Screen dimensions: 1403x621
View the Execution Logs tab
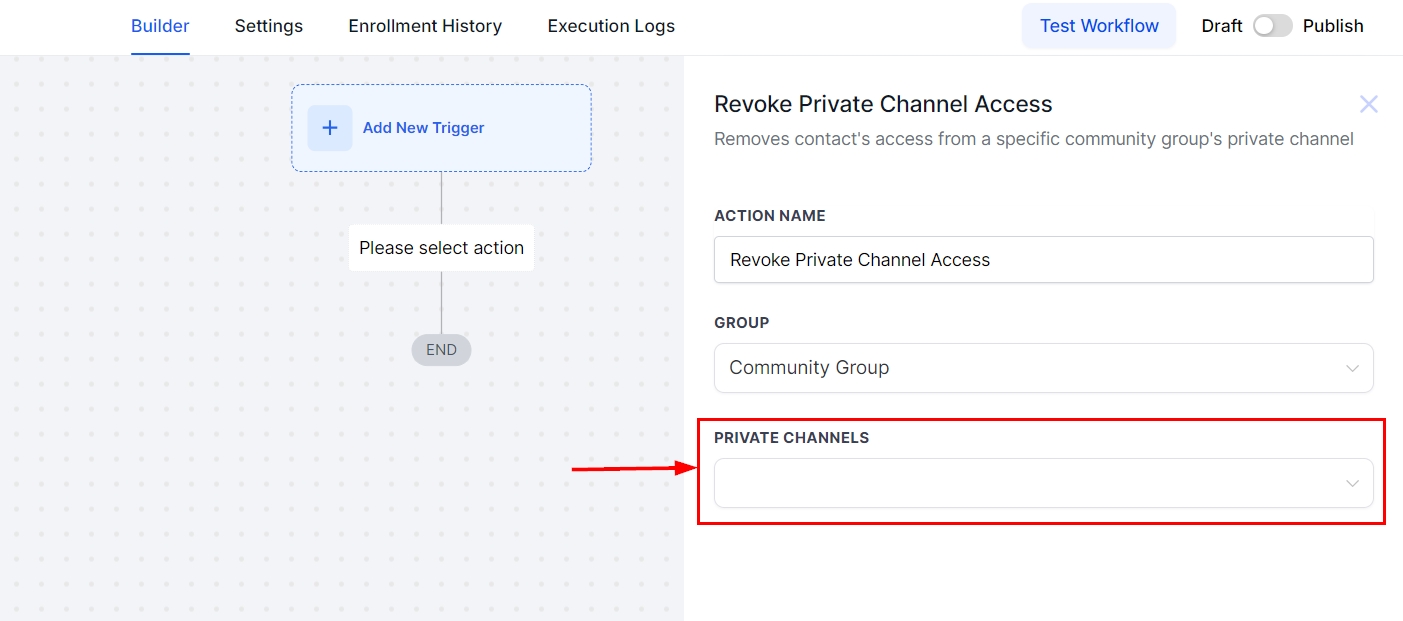(x=611, y=26)
